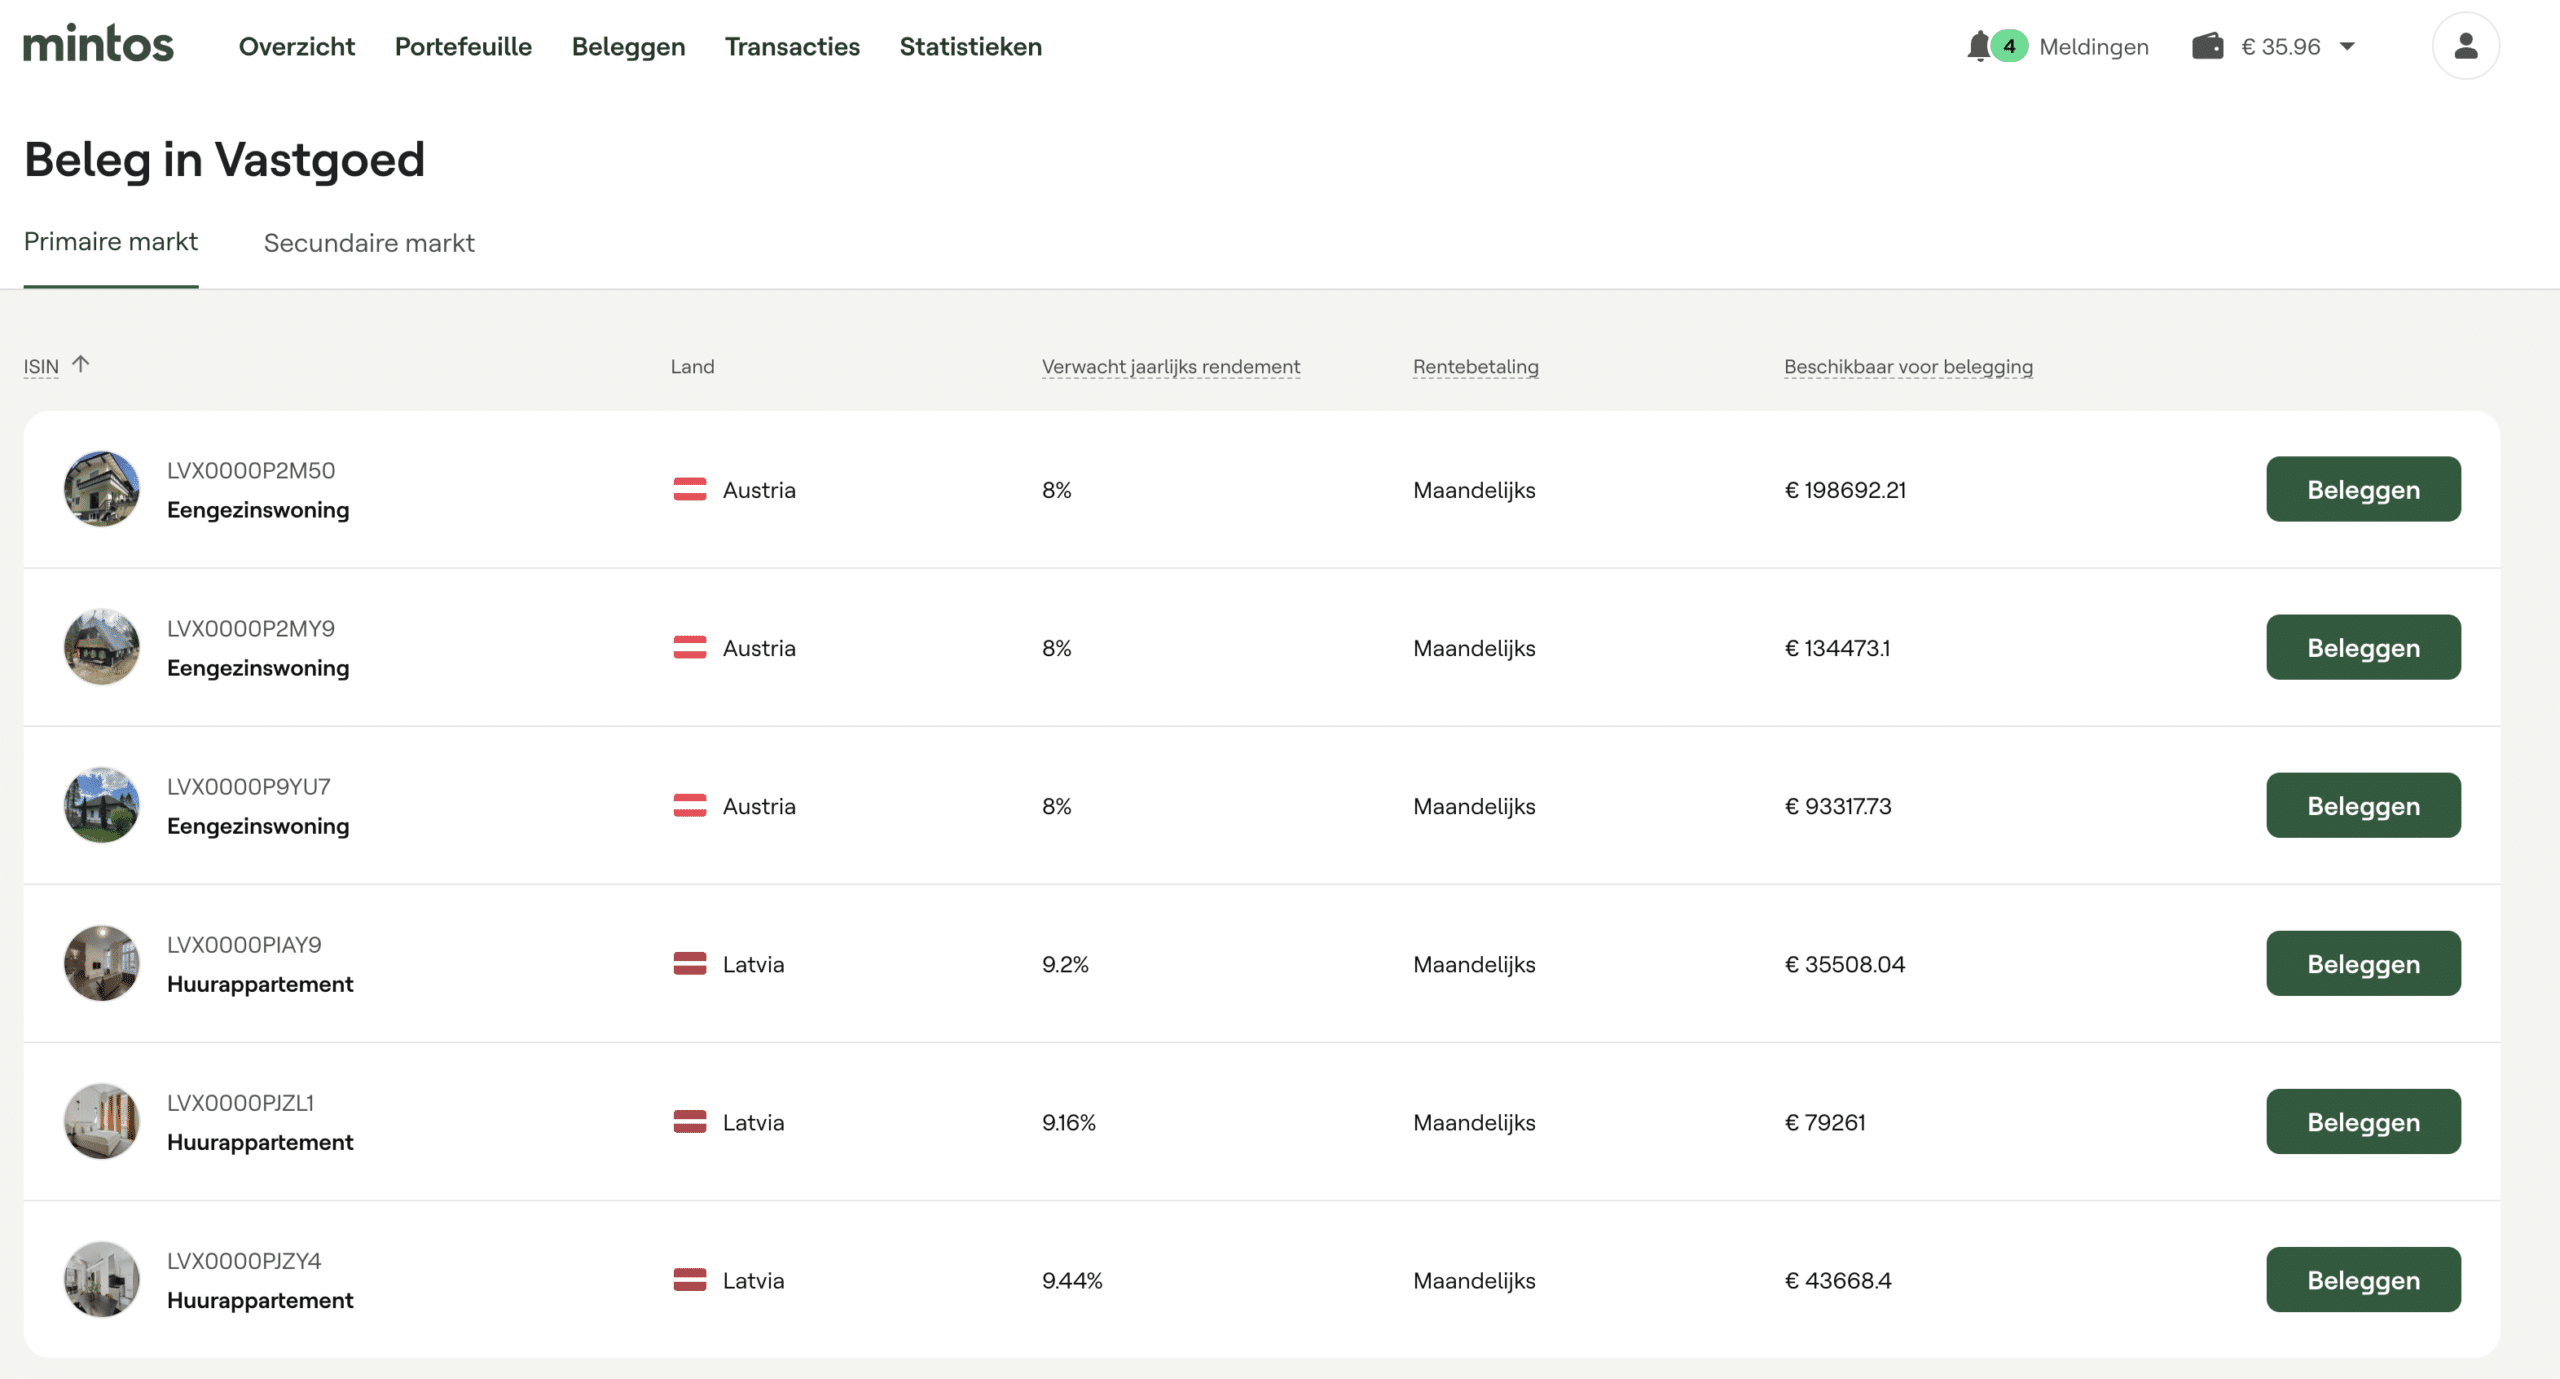Click the notification count badge
2560x1379 pixels.
pos(2008,46)
